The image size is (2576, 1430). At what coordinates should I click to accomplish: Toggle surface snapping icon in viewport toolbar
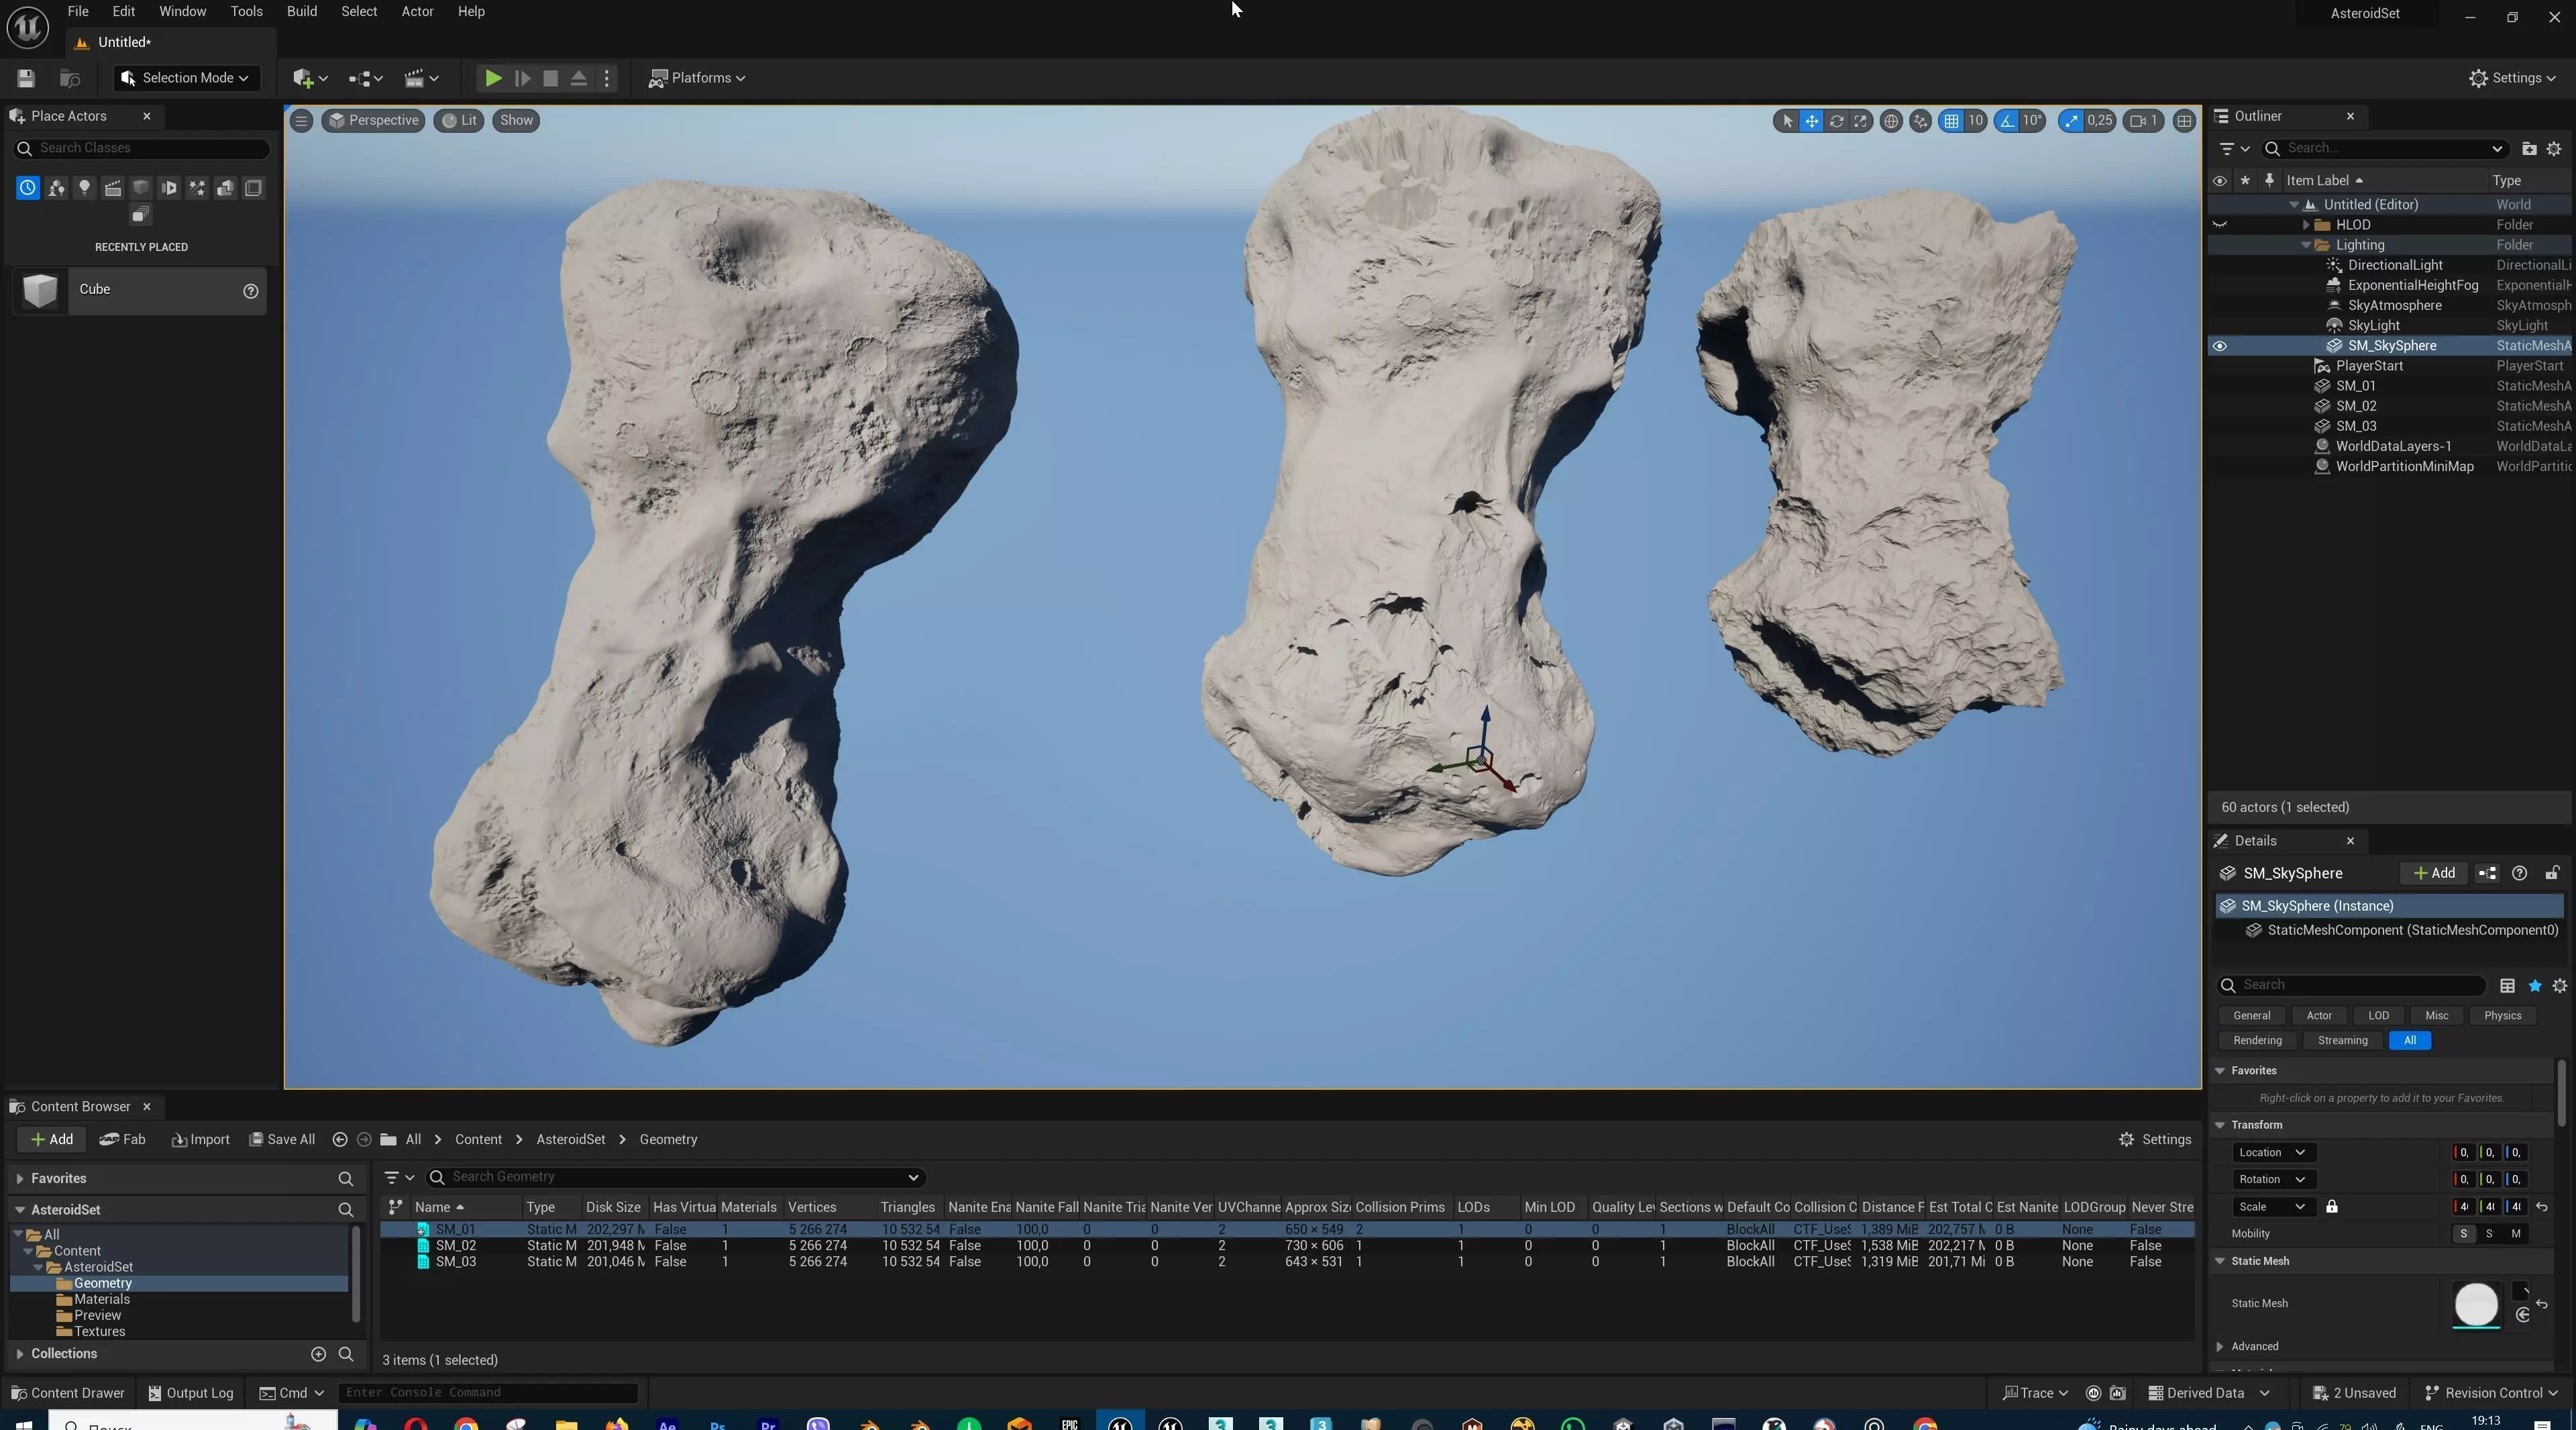1920,121
